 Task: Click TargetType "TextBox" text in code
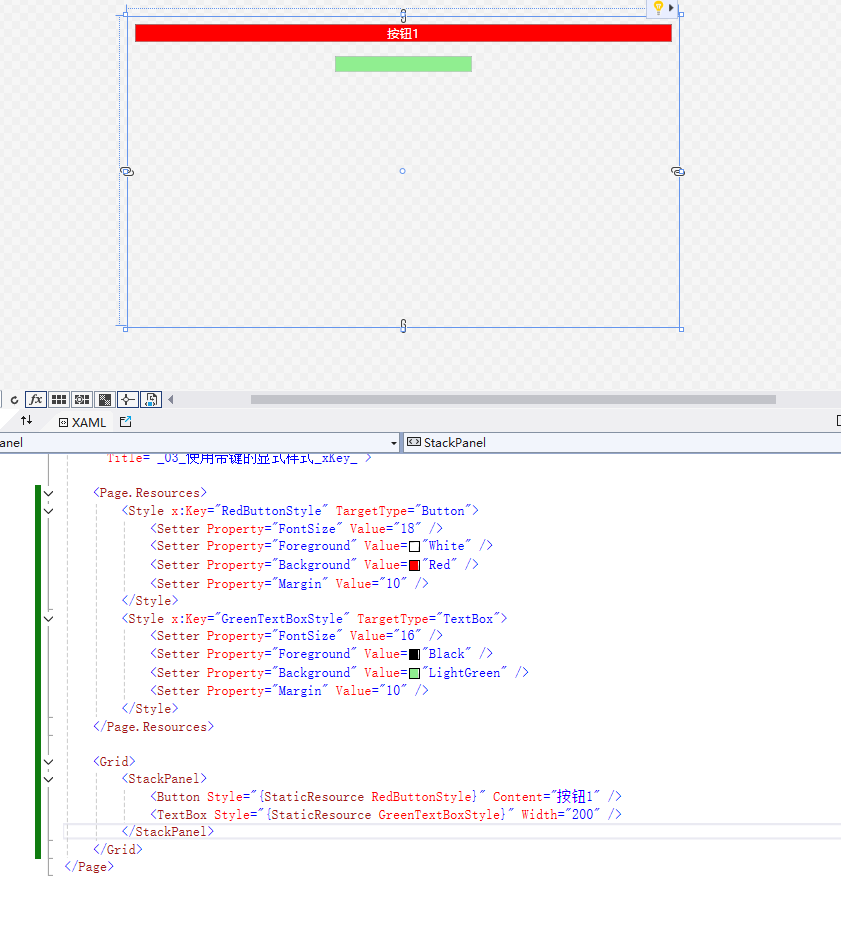click(x=468, y=619)
